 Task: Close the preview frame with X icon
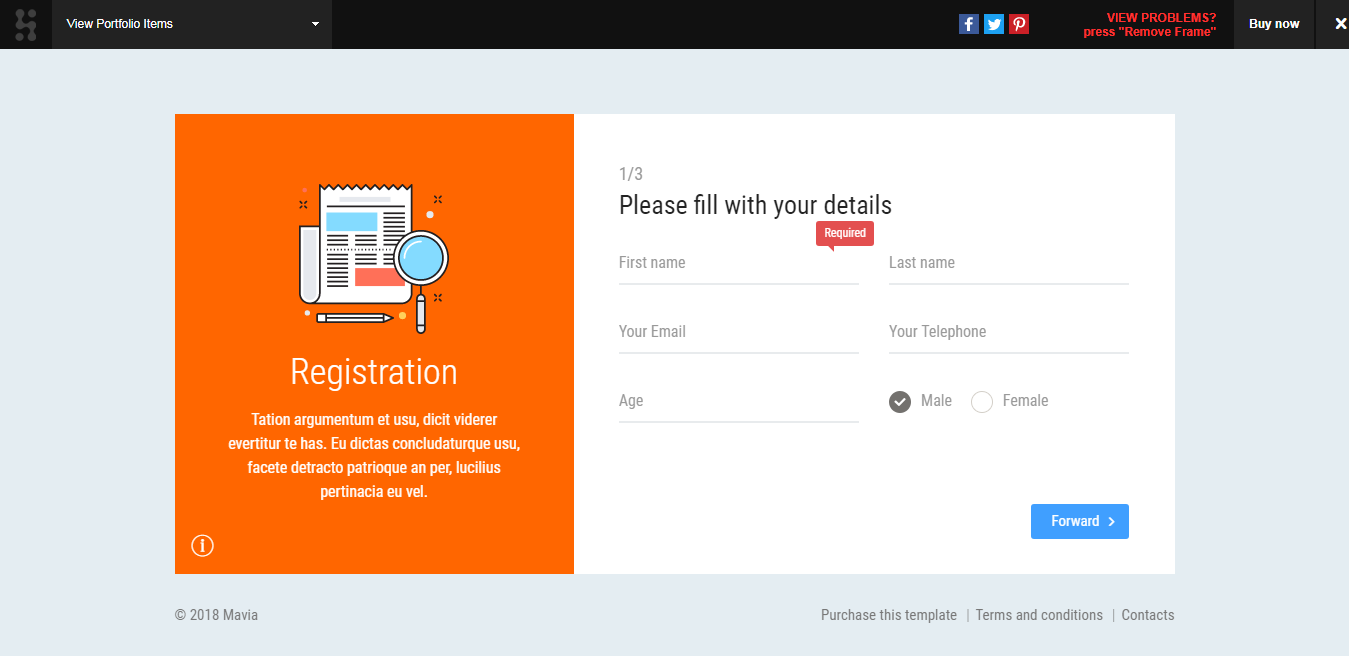1341,24
